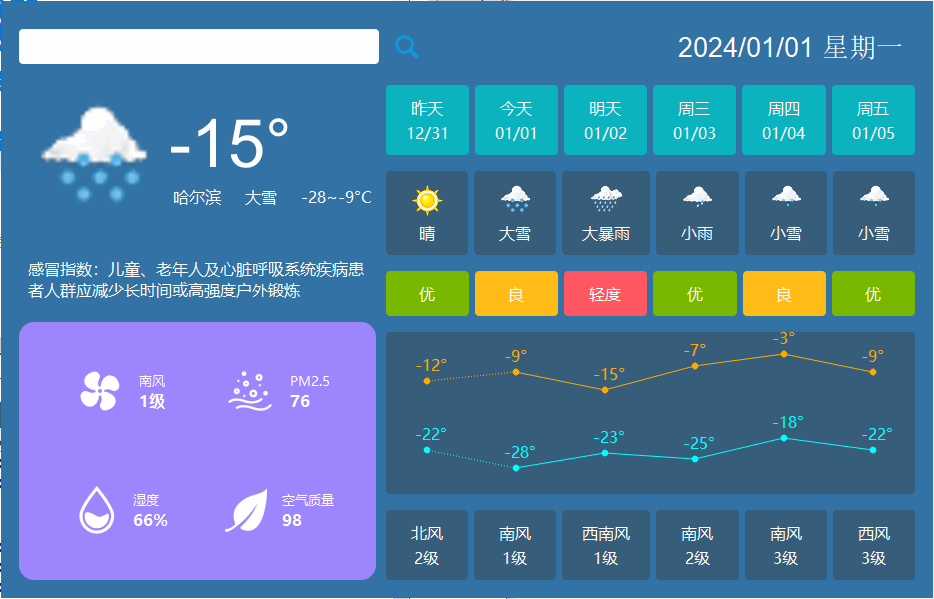Click the orange 良 badge under 今天
The height and width of the screenshot is (599, 934).
pos(516,294)
